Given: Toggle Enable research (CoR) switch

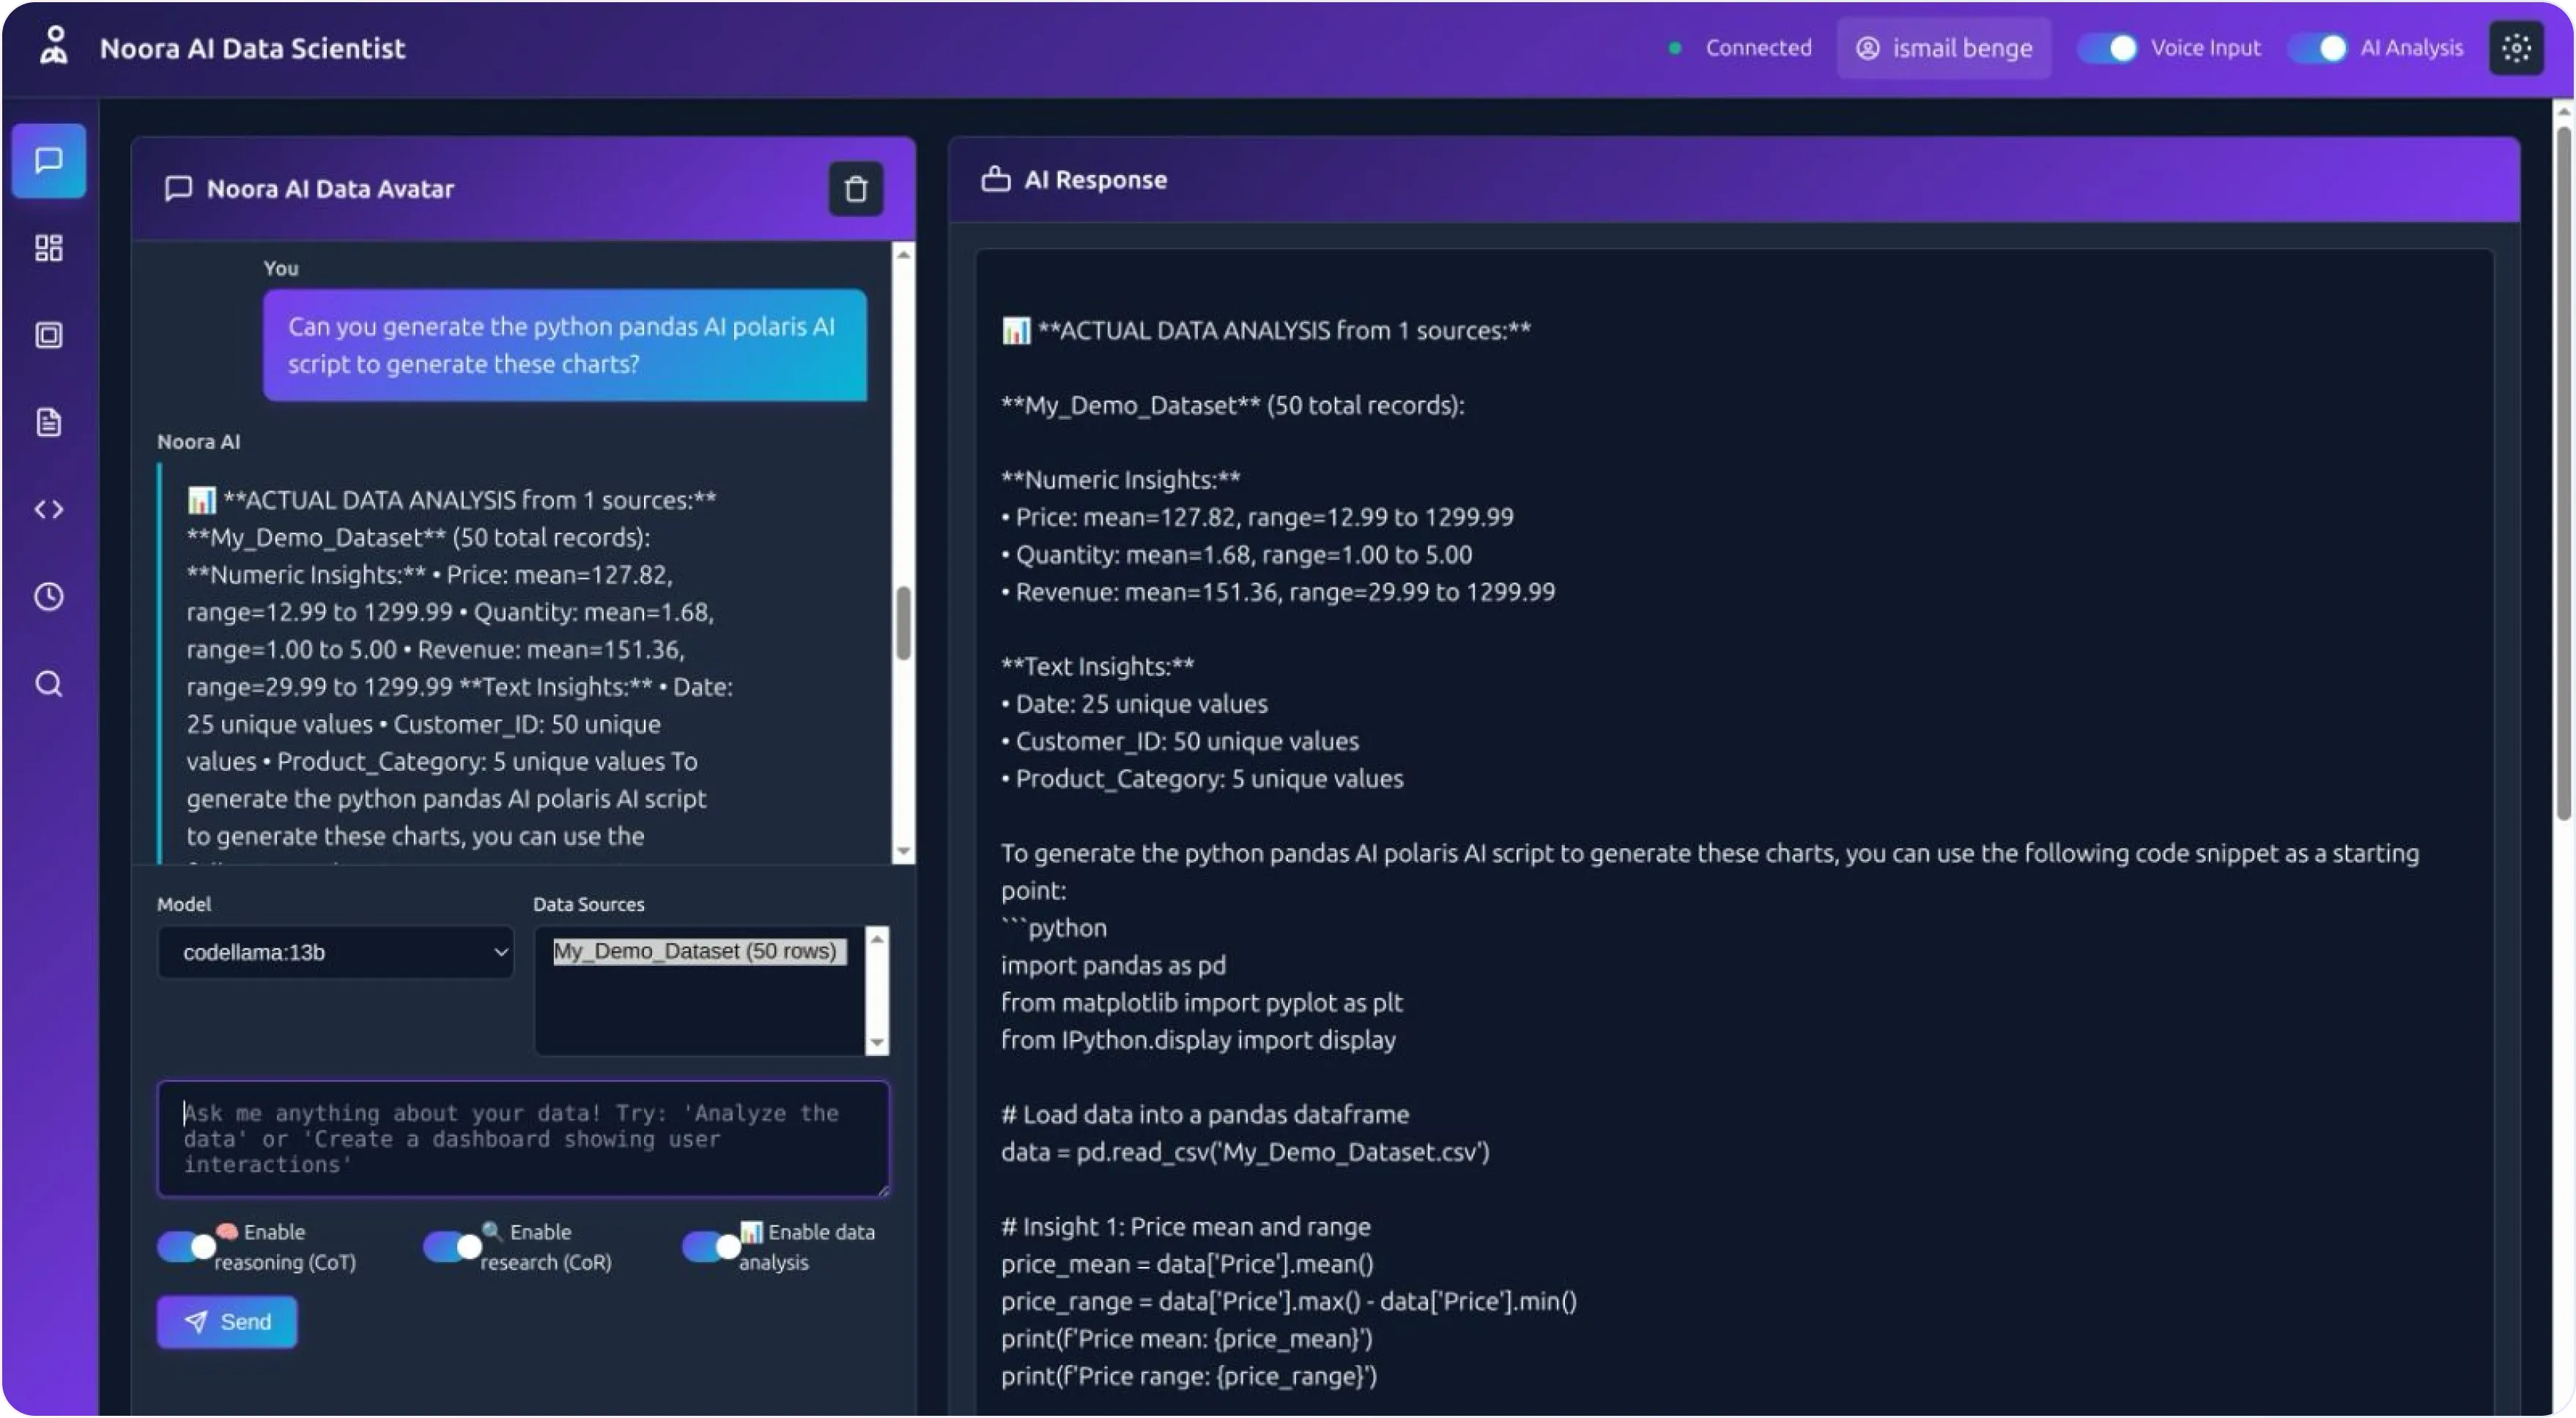Looking at the screenshot, I should click(x=452, y=1246).
